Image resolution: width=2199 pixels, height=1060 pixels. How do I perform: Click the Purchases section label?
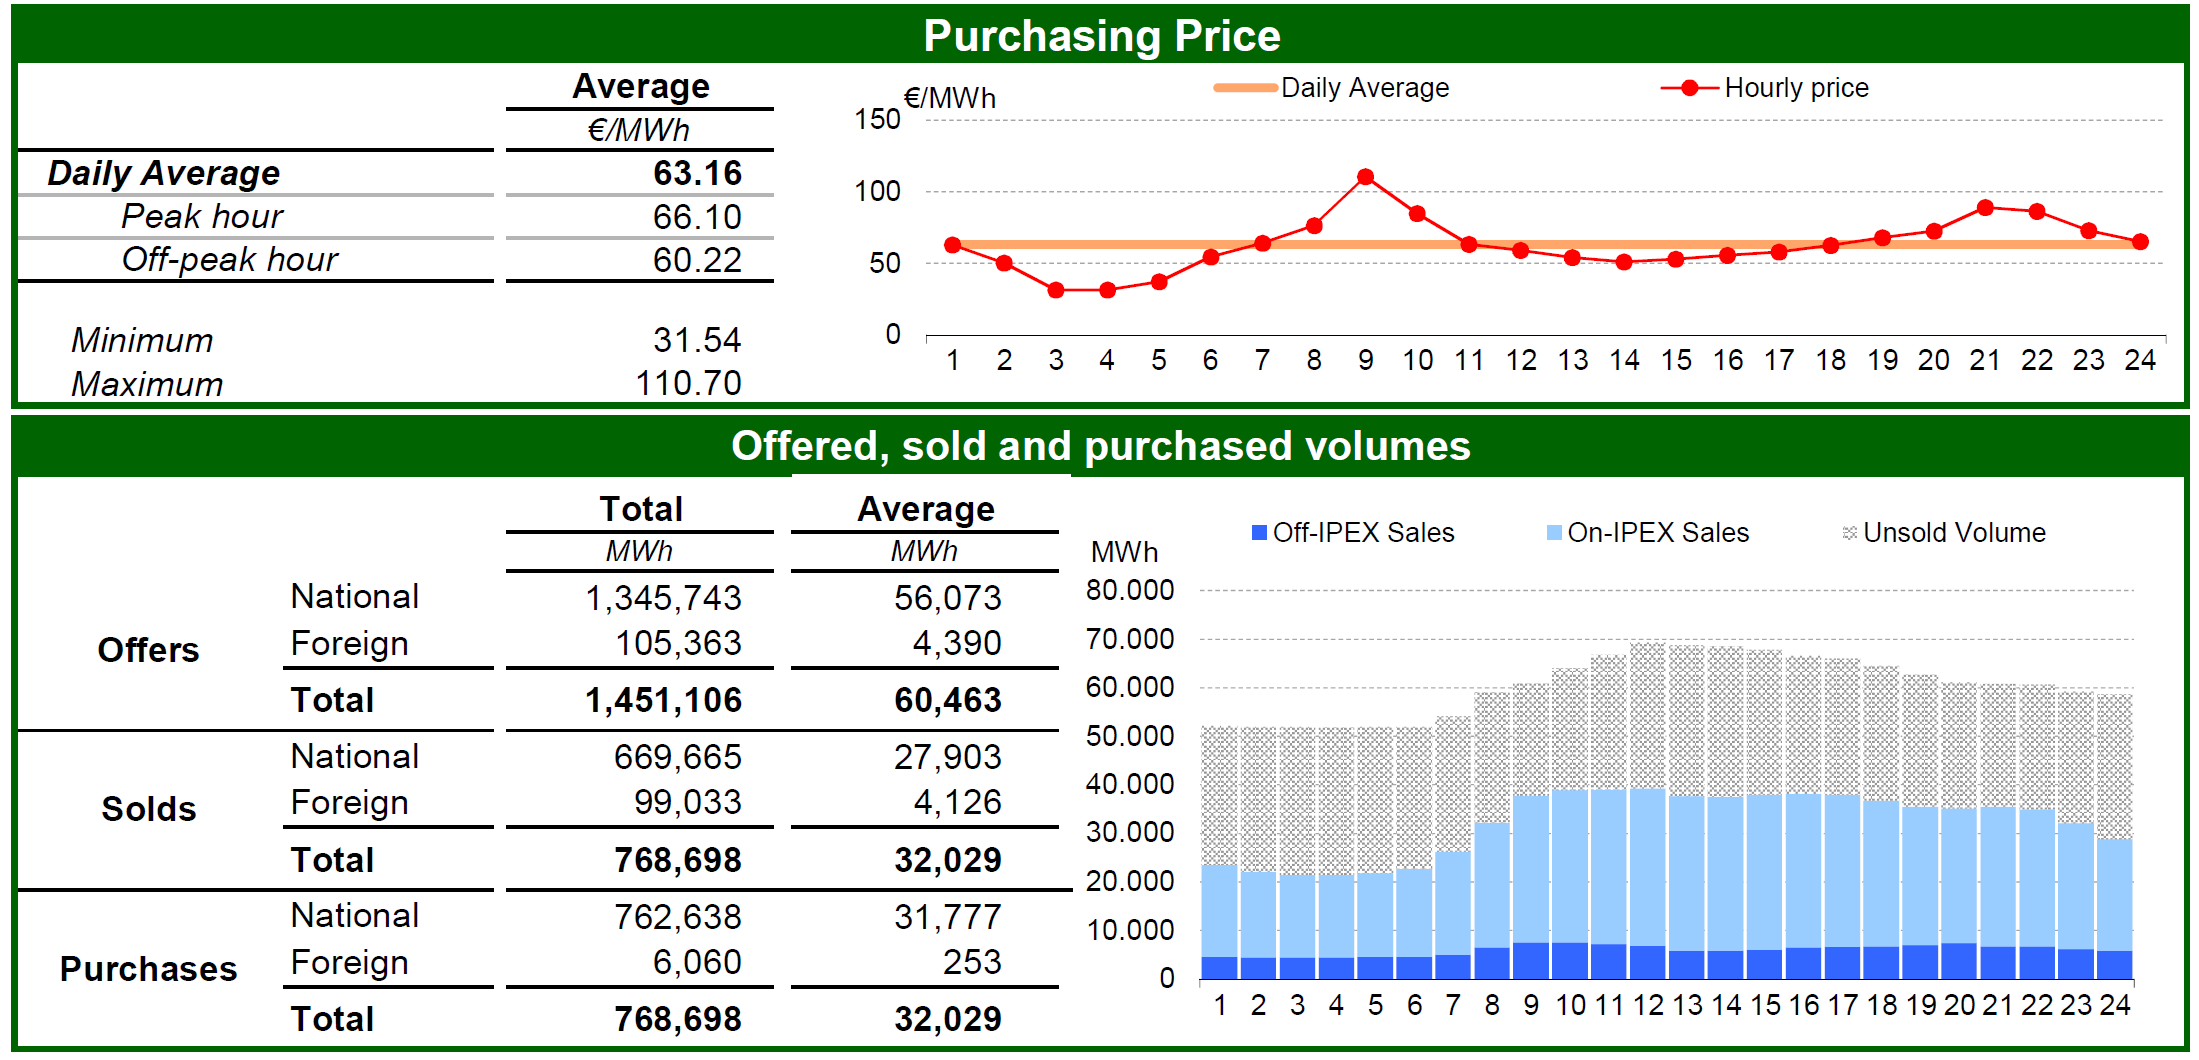(x=148, y=969)
